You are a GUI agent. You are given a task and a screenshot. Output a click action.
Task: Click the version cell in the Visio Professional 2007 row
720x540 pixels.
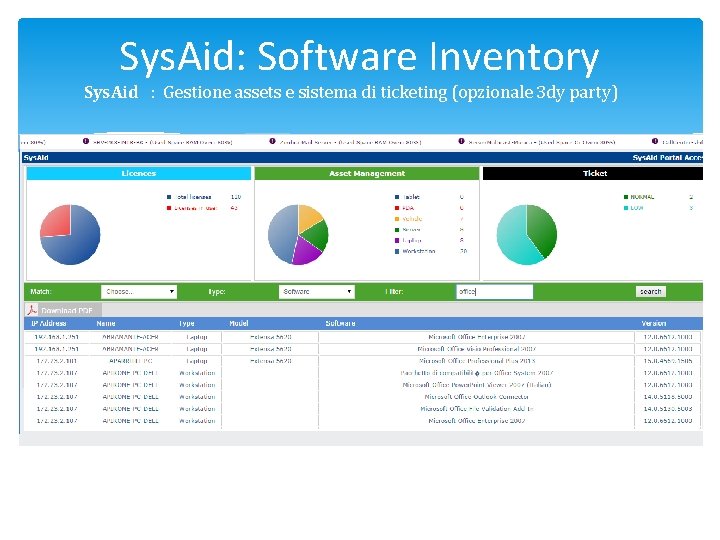point(668,349)
